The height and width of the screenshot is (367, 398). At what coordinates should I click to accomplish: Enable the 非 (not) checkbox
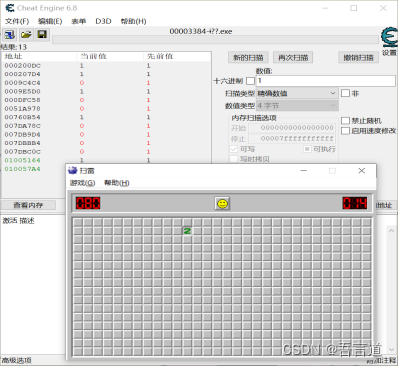tap(345, 93)
